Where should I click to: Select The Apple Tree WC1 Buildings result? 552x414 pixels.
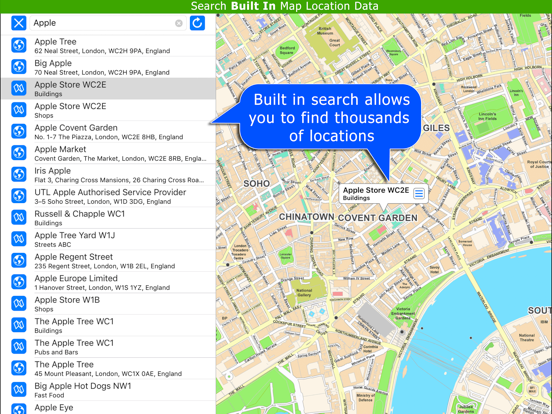point(108,325)
